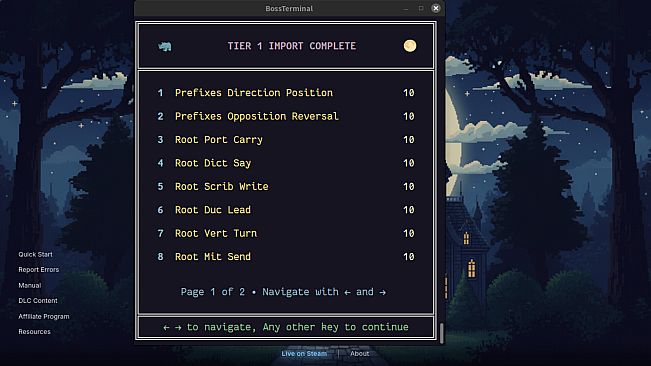Select Root Port Carry entry
Image resolution: width=651 pixels, height=366 pixels.
(x=286, y=139)
